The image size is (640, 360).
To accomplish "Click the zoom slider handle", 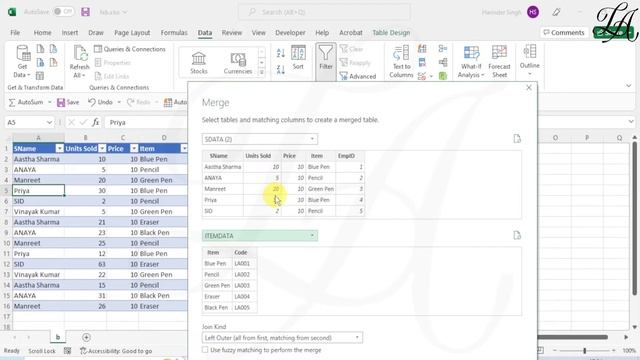I will click(584, 351).
